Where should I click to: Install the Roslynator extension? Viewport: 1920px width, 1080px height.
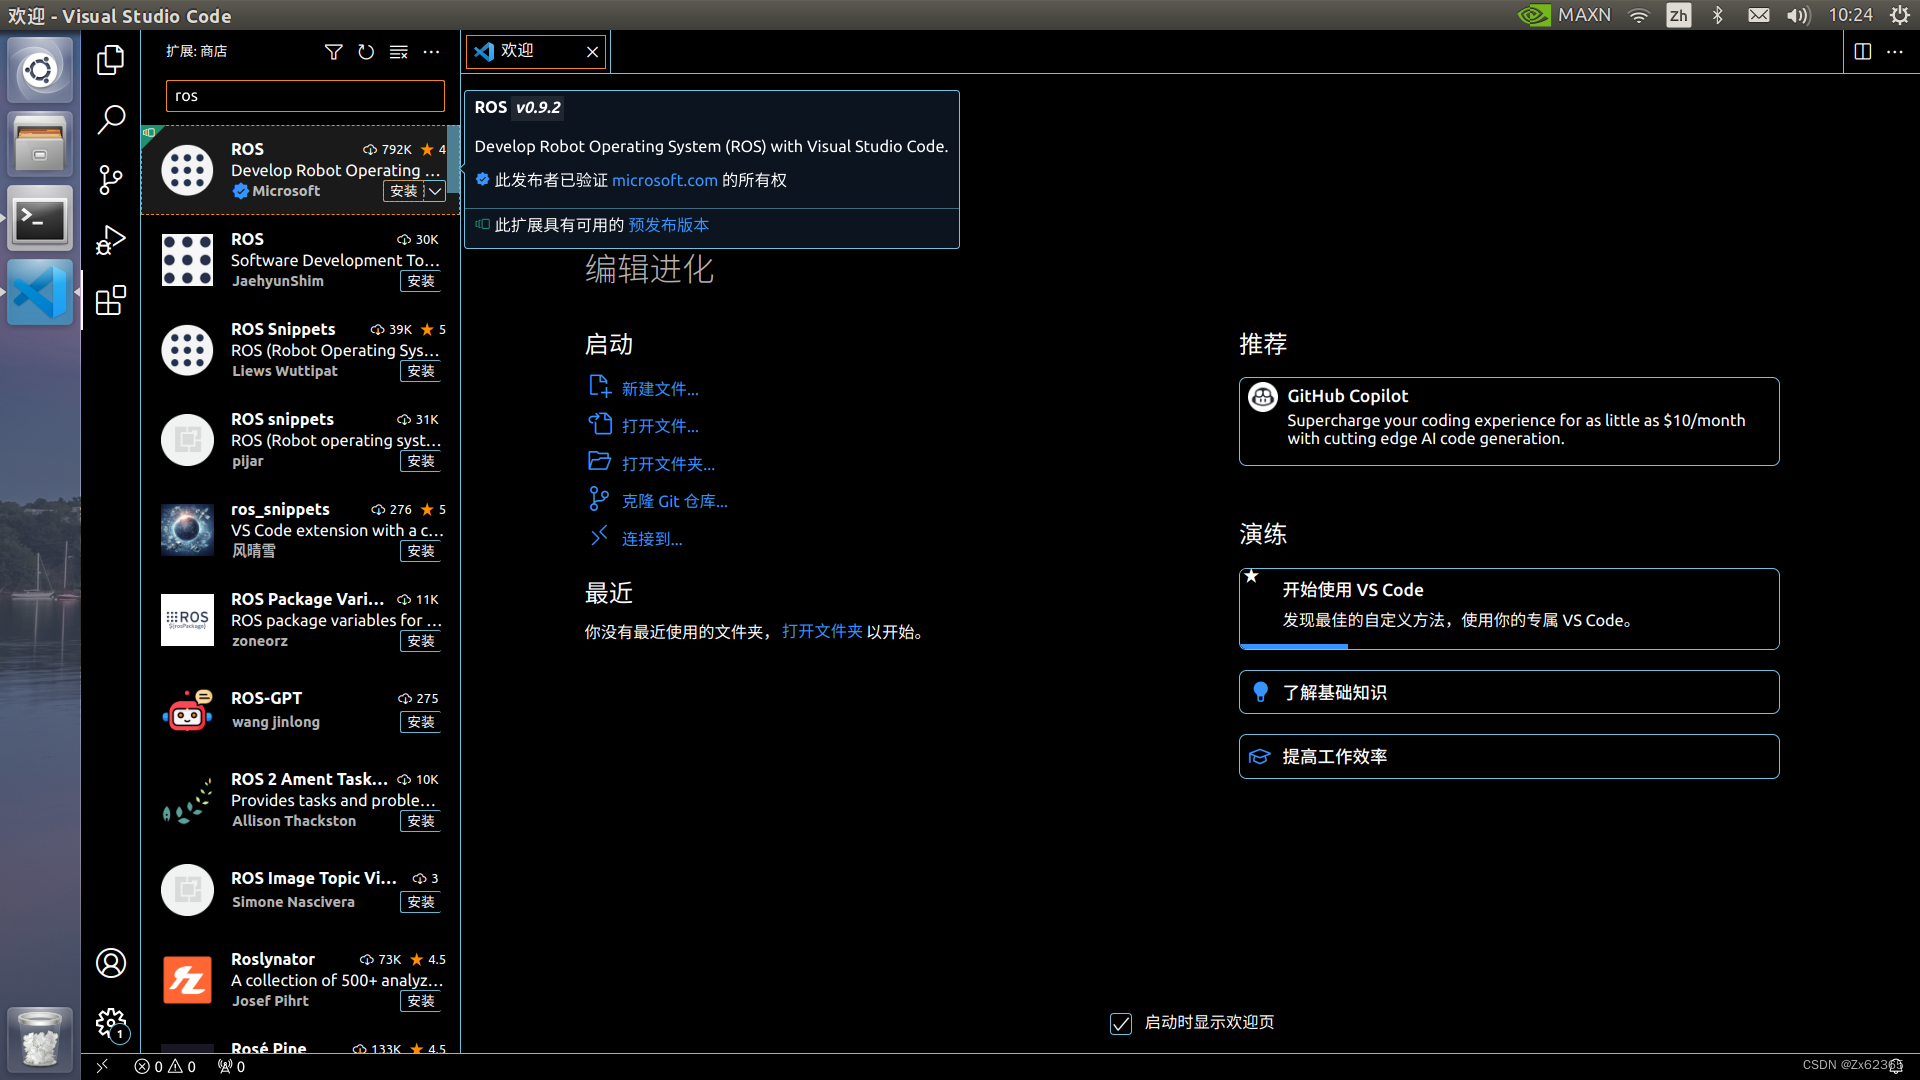[x=421, y=1001]
